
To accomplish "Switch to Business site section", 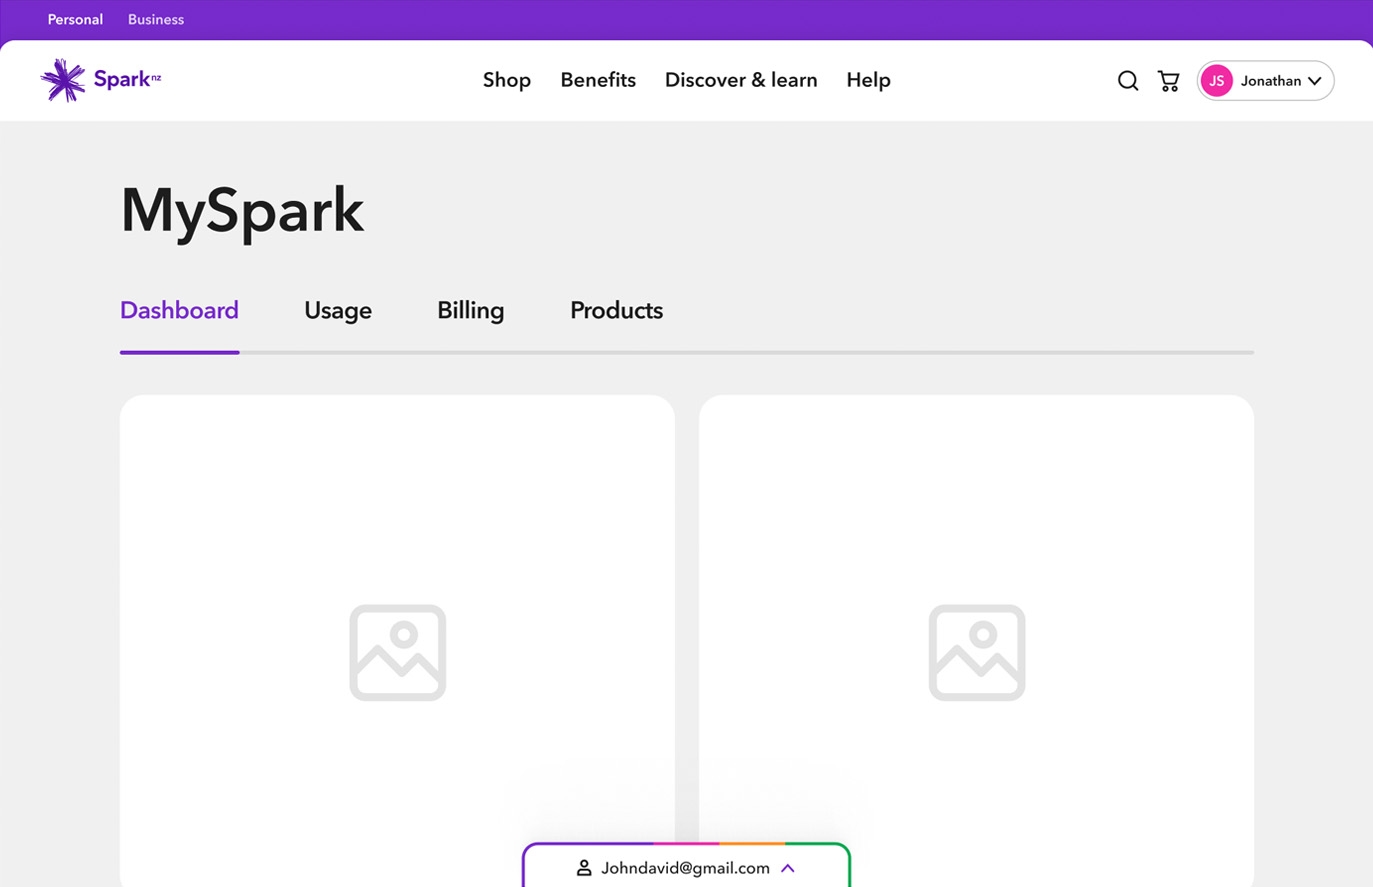I will tap(156, 19).
